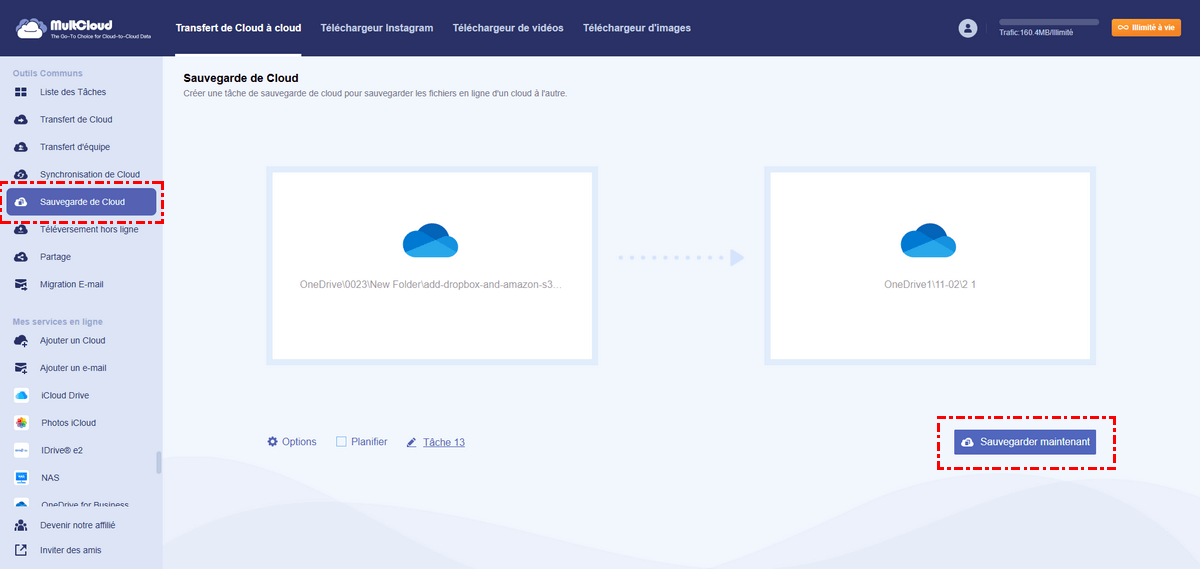Click the Inviter des amis icon
This screenshot has width=1200, height=569.
[x=21, y=550]
